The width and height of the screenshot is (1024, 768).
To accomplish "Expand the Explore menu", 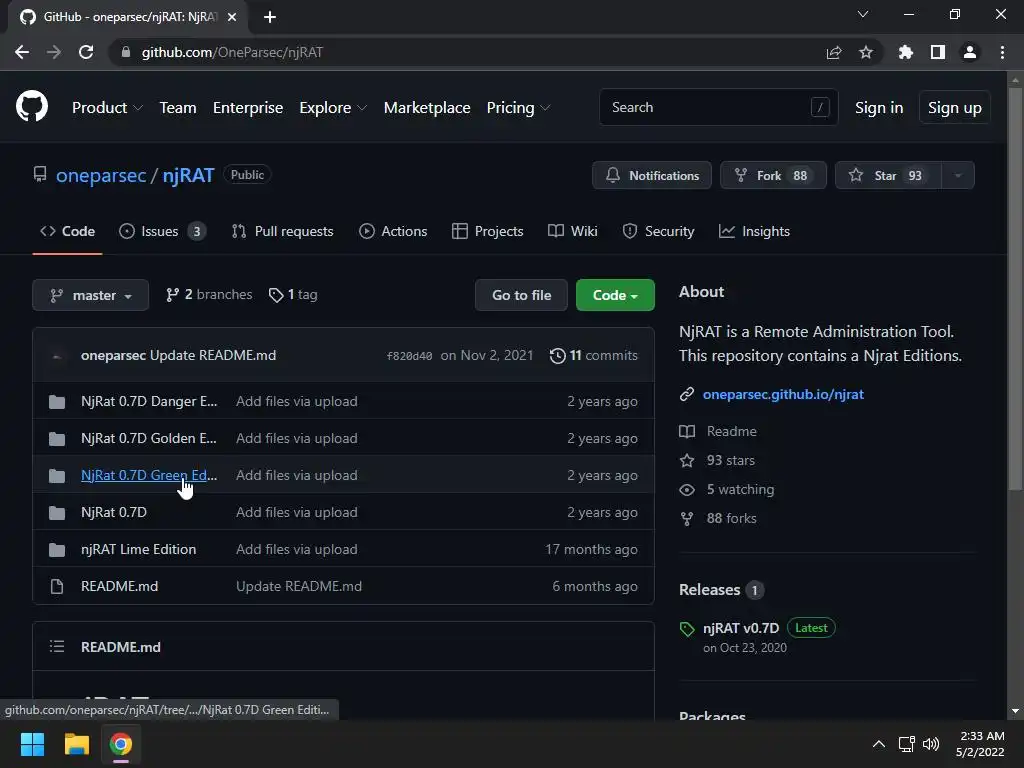I will (333, 108).
